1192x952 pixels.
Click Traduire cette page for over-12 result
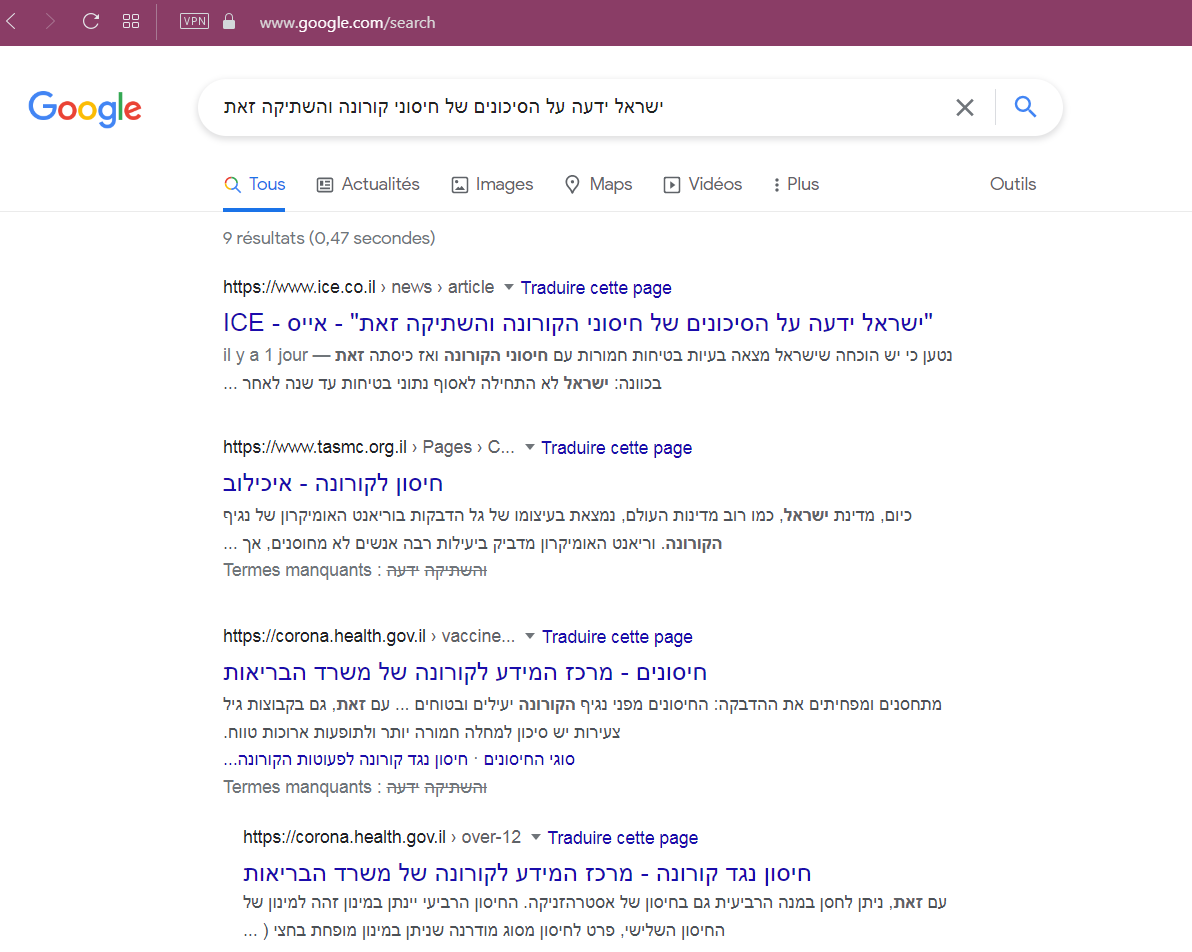click(623, 837)
